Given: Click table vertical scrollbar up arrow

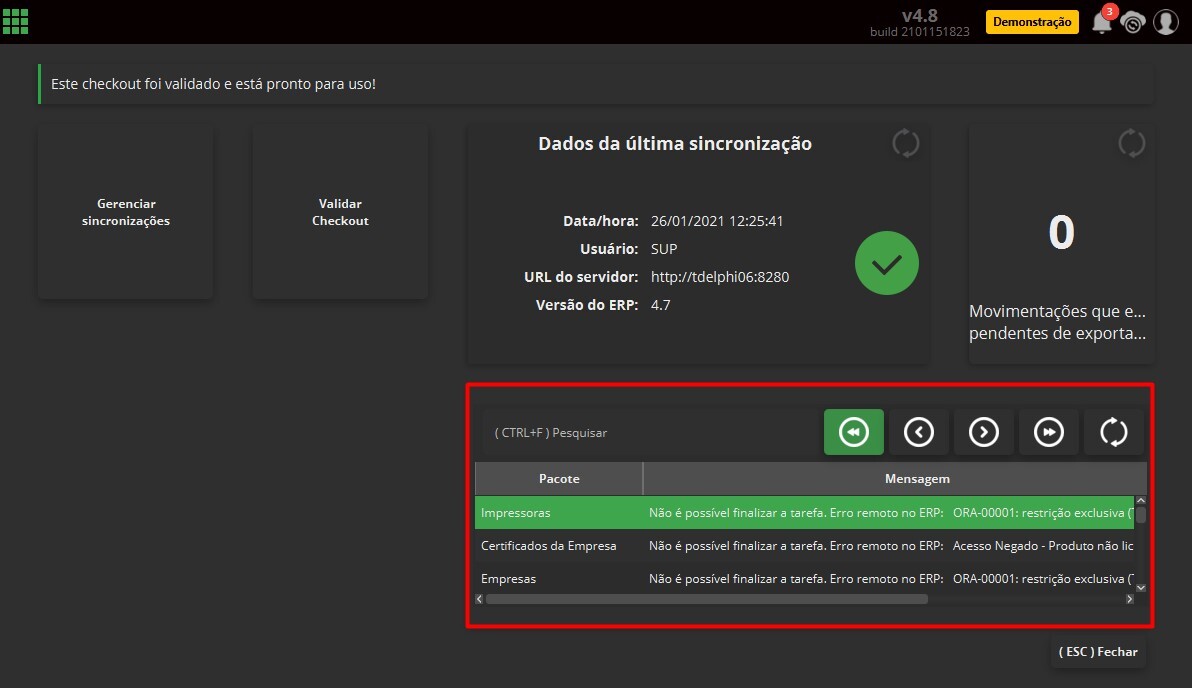Looking at the screenshot, I should (x=1140, y=501).
